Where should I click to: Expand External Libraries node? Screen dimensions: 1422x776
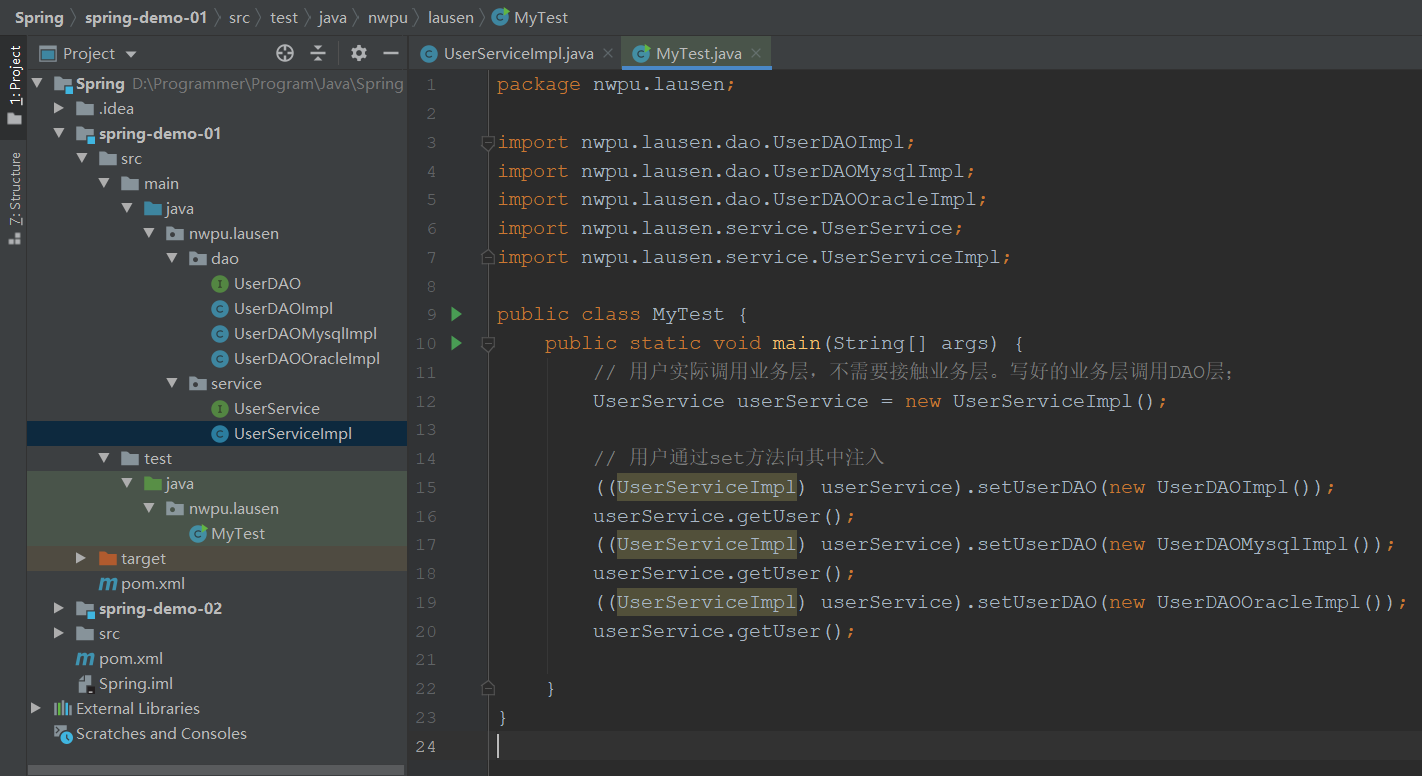(36, 708)
